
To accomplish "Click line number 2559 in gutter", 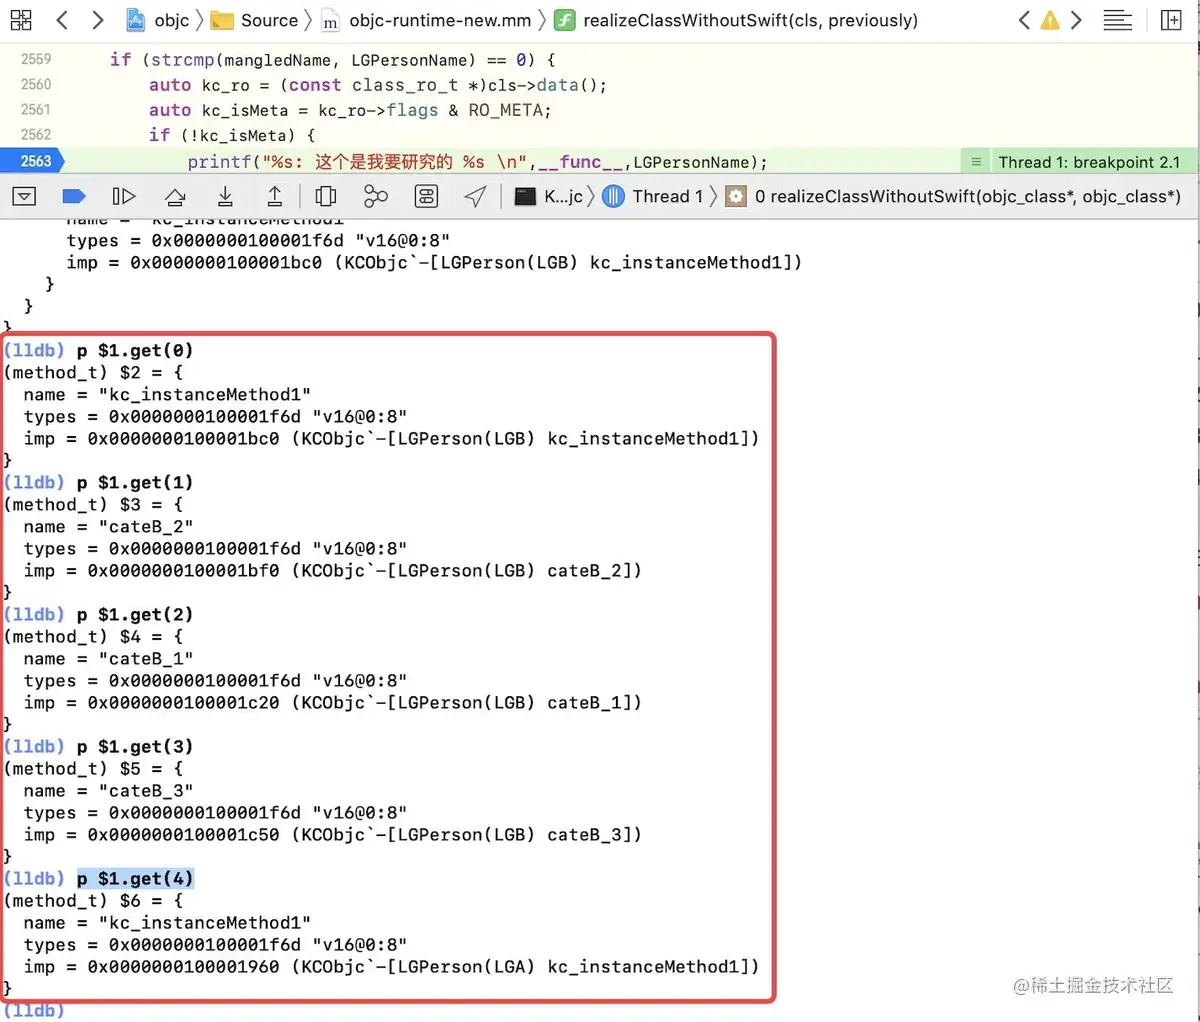I will pyautogui.click(x=36, y=60).
